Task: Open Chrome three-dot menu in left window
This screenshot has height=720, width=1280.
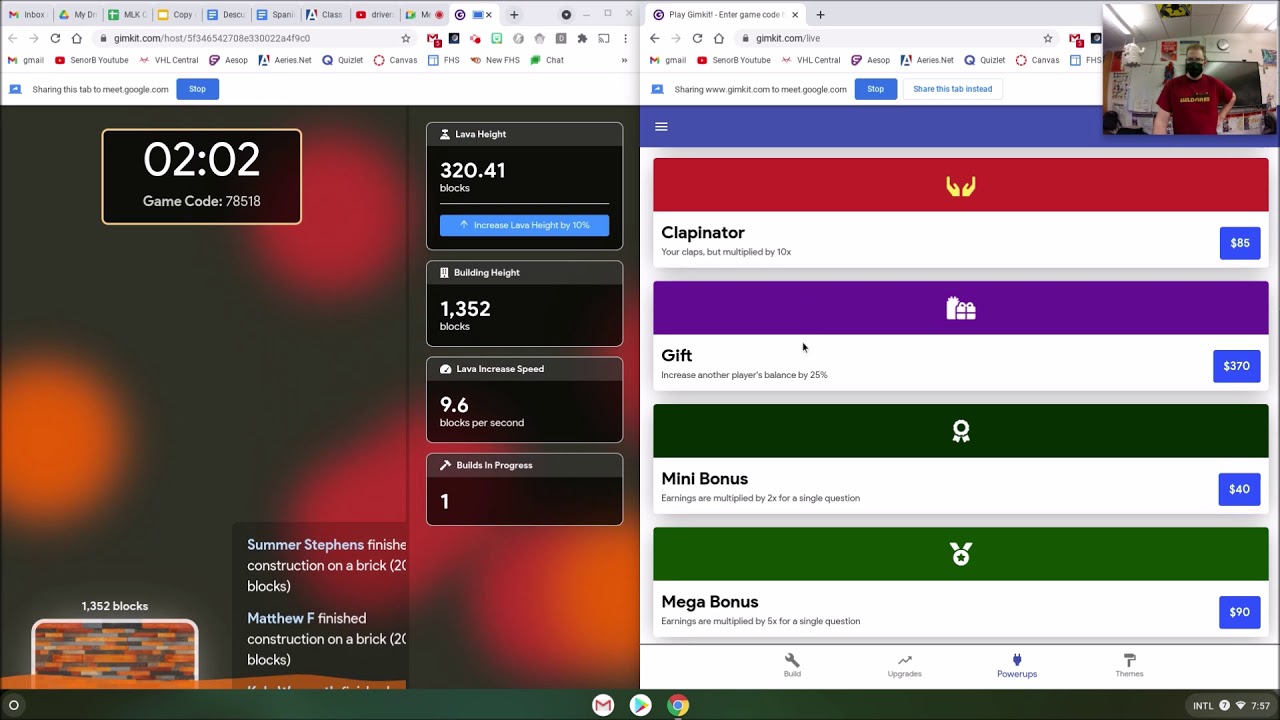Action: (x=626, y=38)
